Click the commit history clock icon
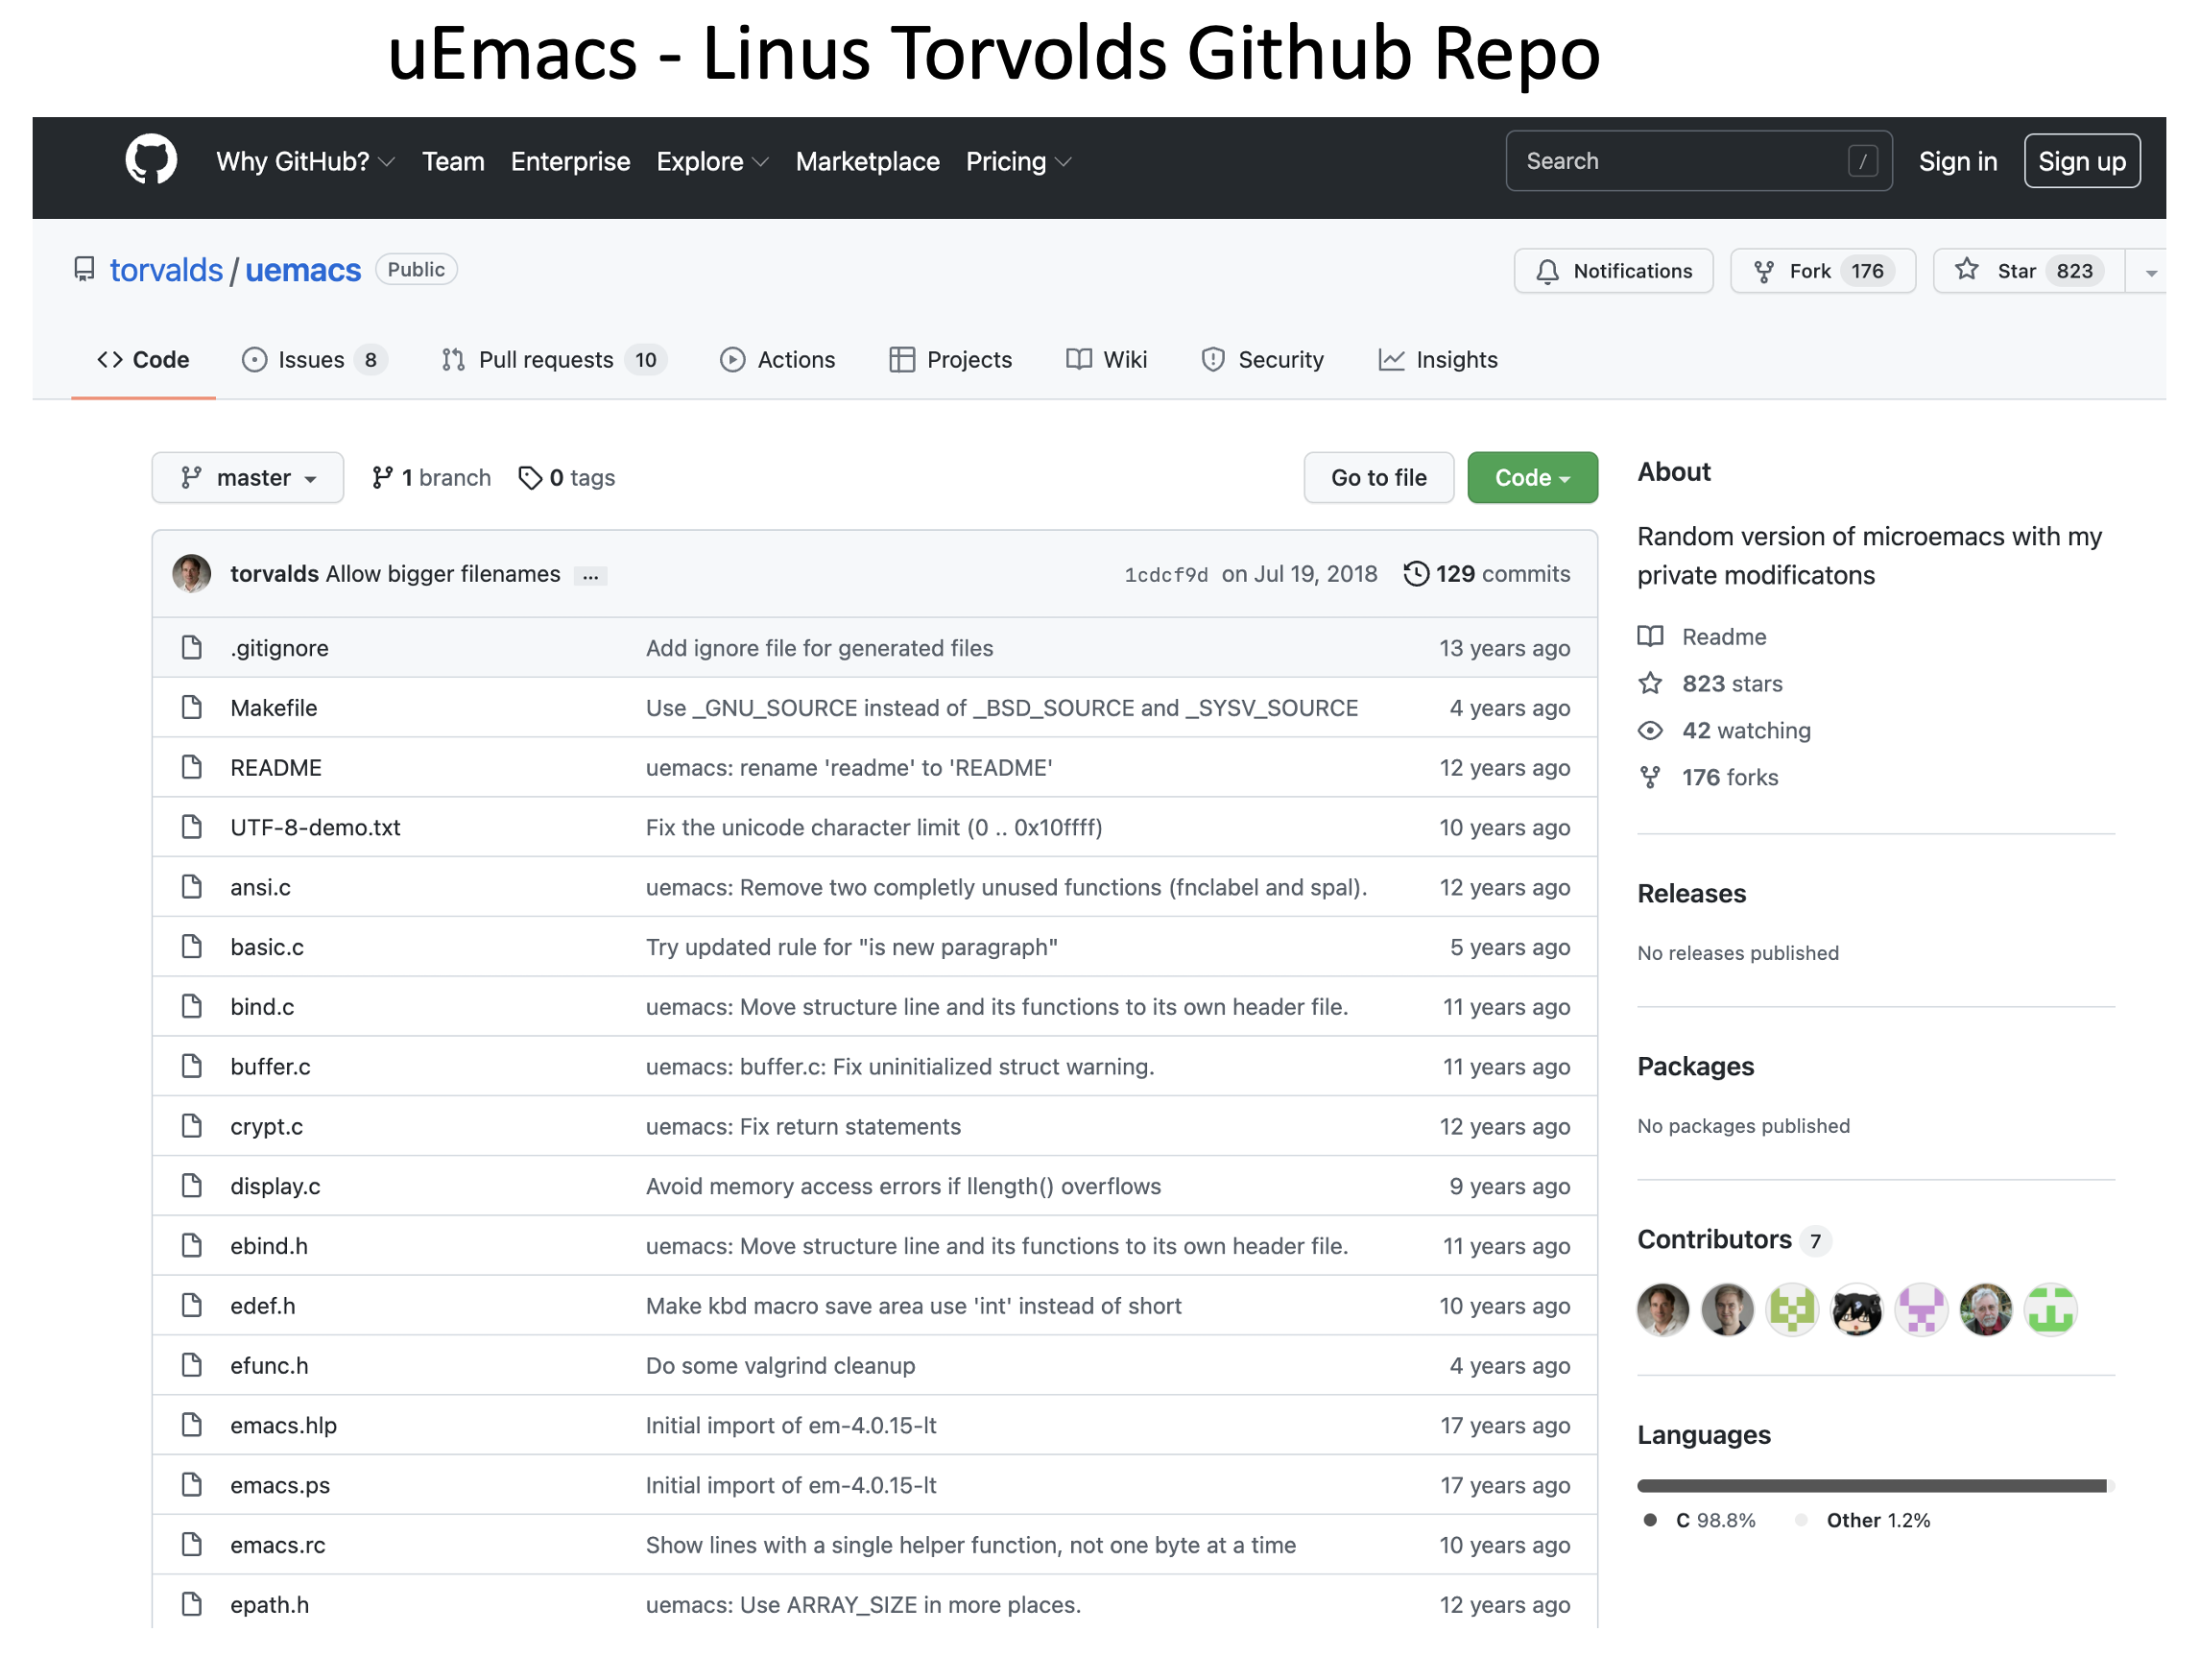Screen dimensions: 2200x1680 (x=1416, y=574)
